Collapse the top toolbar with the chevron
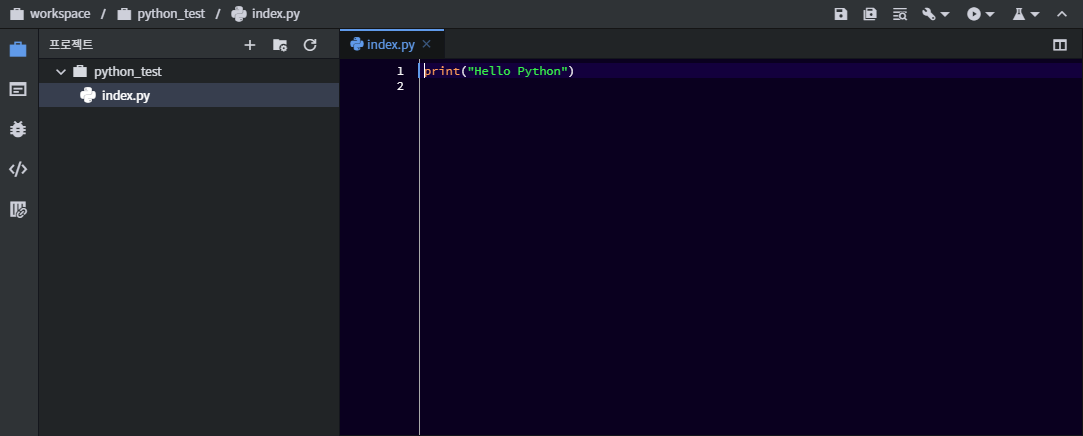 (x=1062, y=14)
